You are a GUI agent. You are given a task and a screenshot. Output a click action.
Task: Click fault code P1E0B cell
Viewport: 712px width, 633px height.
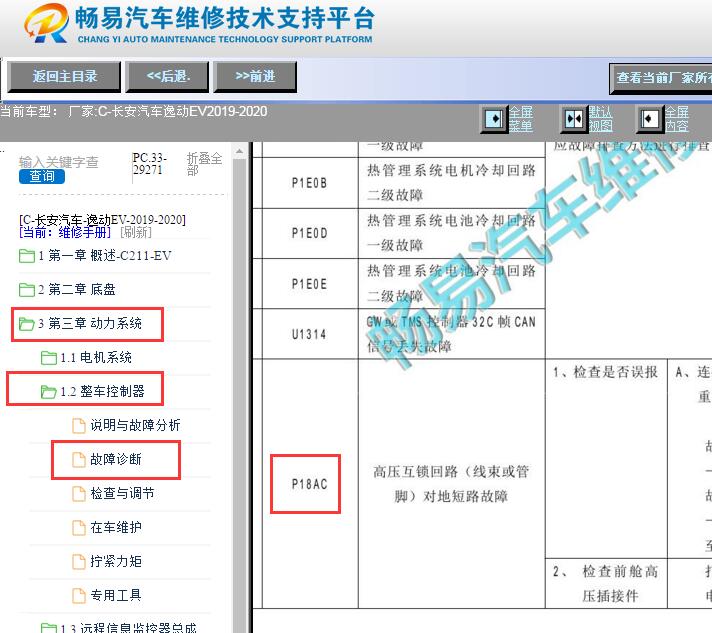point(309,183)
